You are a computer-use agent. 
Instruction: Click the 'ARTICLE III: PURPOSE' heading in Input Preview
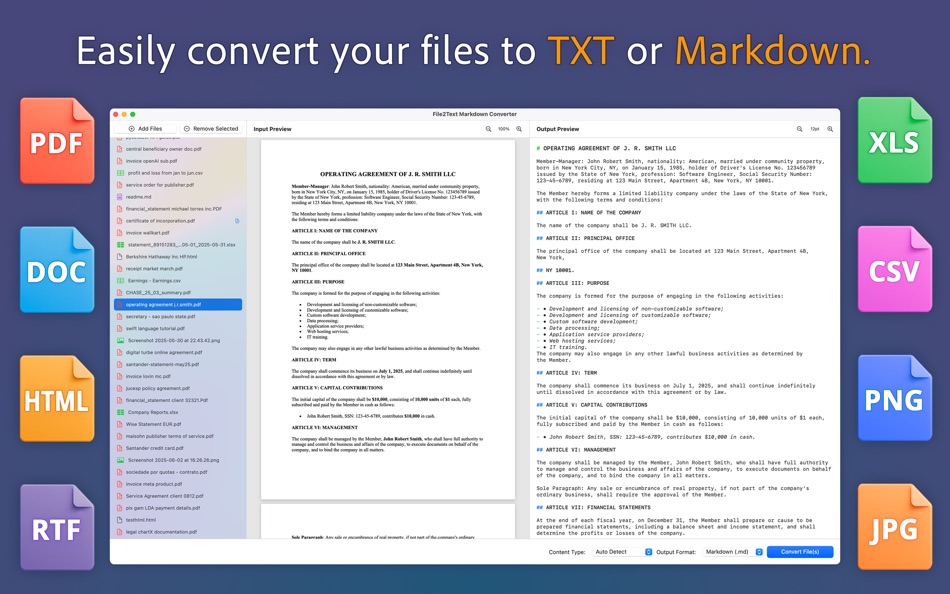pos(318,282)
